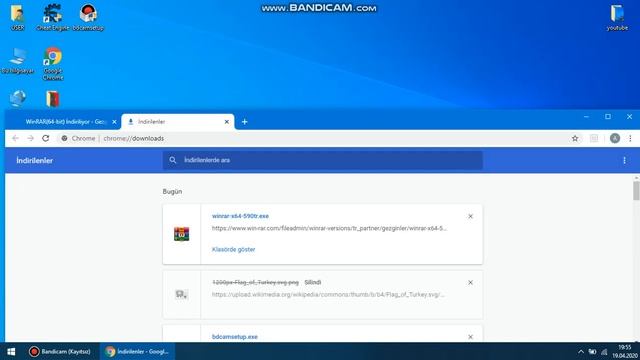Click the downloads page scrollbar thumb
This screenshot has height=360, width=640.
pyautogui.click(x=636, y=191)
